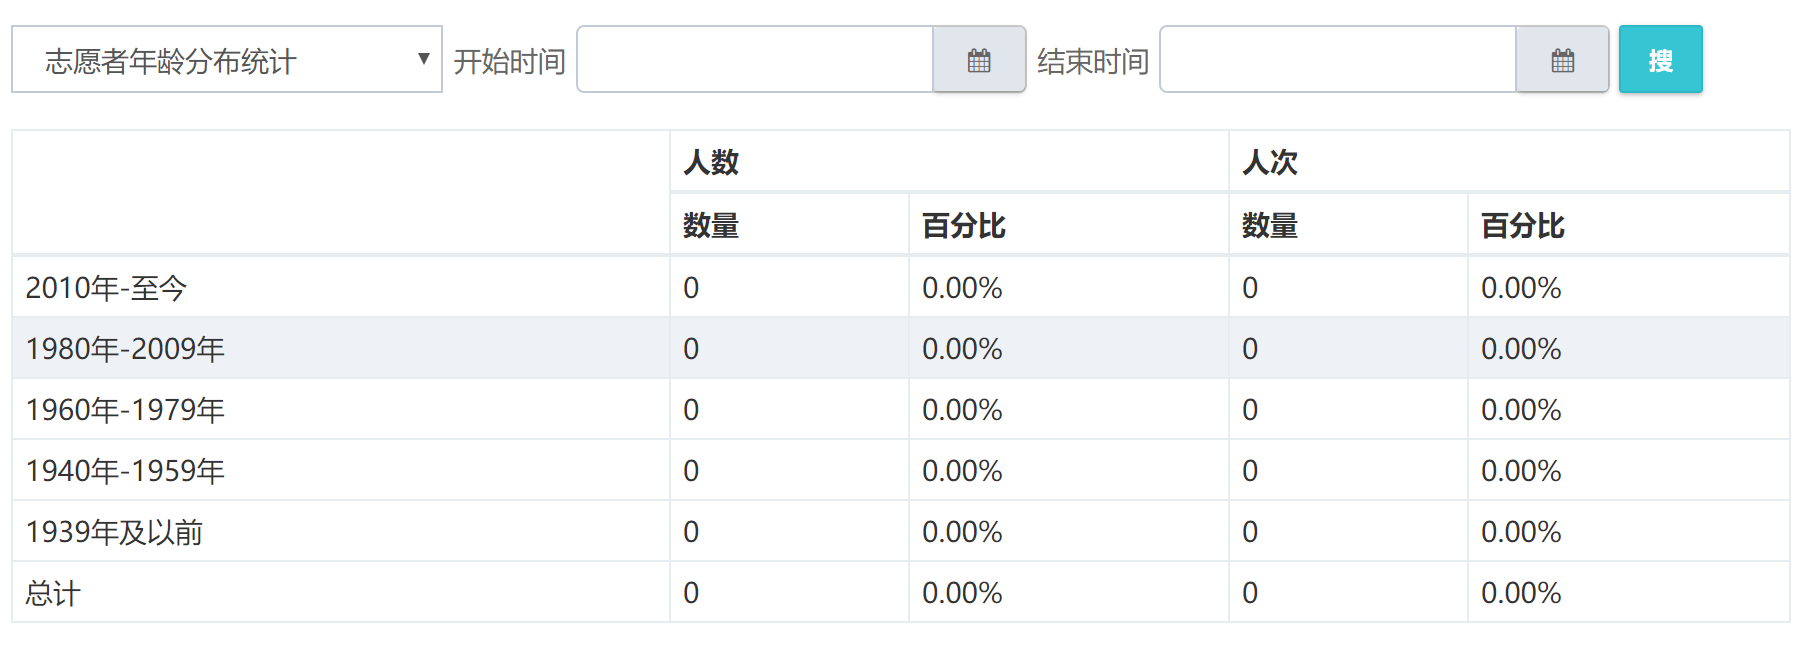
Task: Select the 1980年-2009年 row label
Action: tap(125, 349)
